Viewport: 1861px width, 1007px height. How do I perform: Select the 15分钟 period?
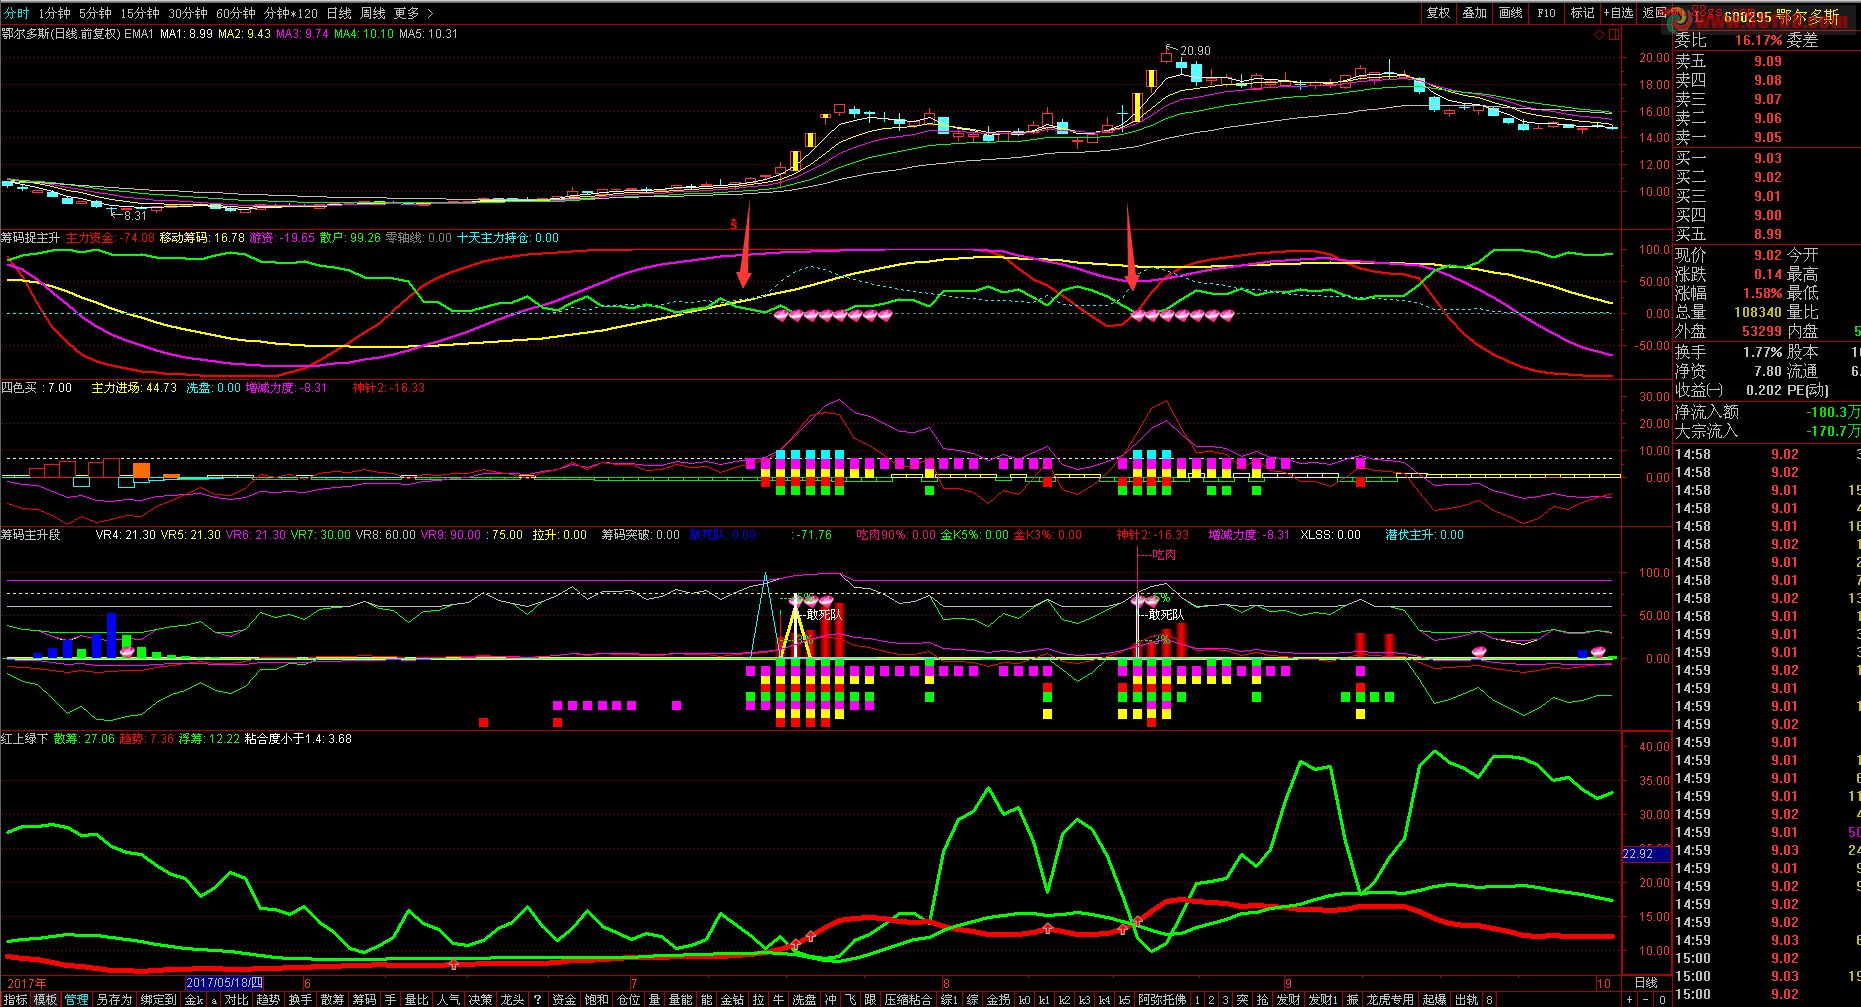coord(139,13)
